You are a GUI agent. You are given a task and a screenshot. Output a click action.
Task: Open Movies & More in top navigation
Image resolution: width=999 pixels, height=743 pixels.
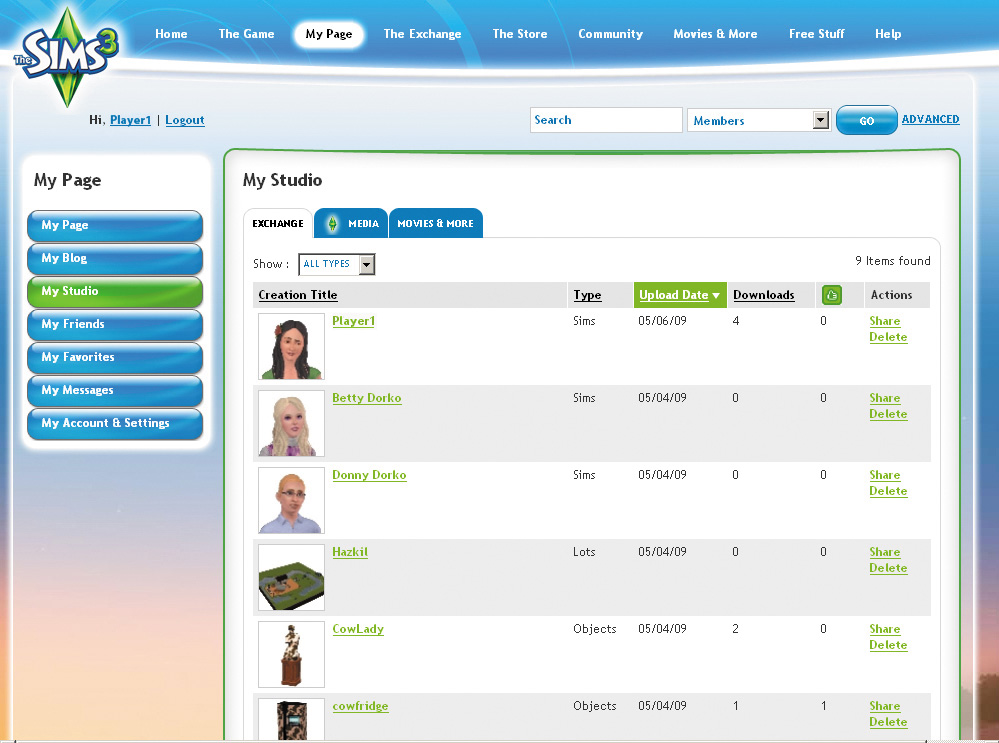click(x=715, y=34)
